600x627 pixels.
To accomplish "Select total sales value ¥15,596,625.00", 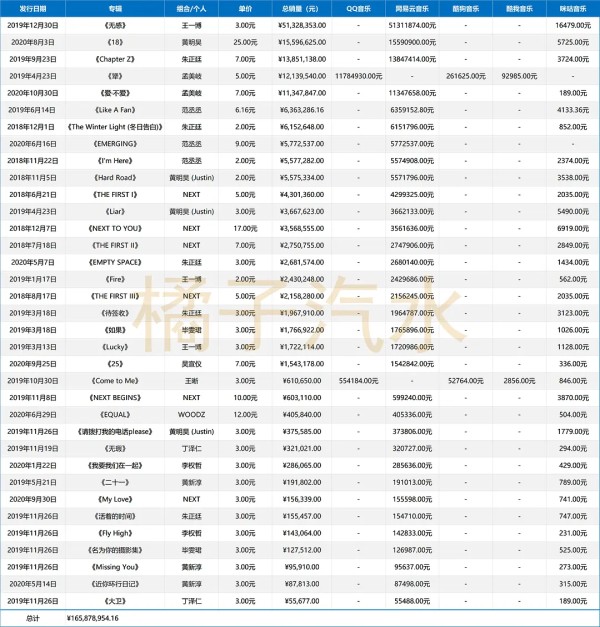I will 302,42.
